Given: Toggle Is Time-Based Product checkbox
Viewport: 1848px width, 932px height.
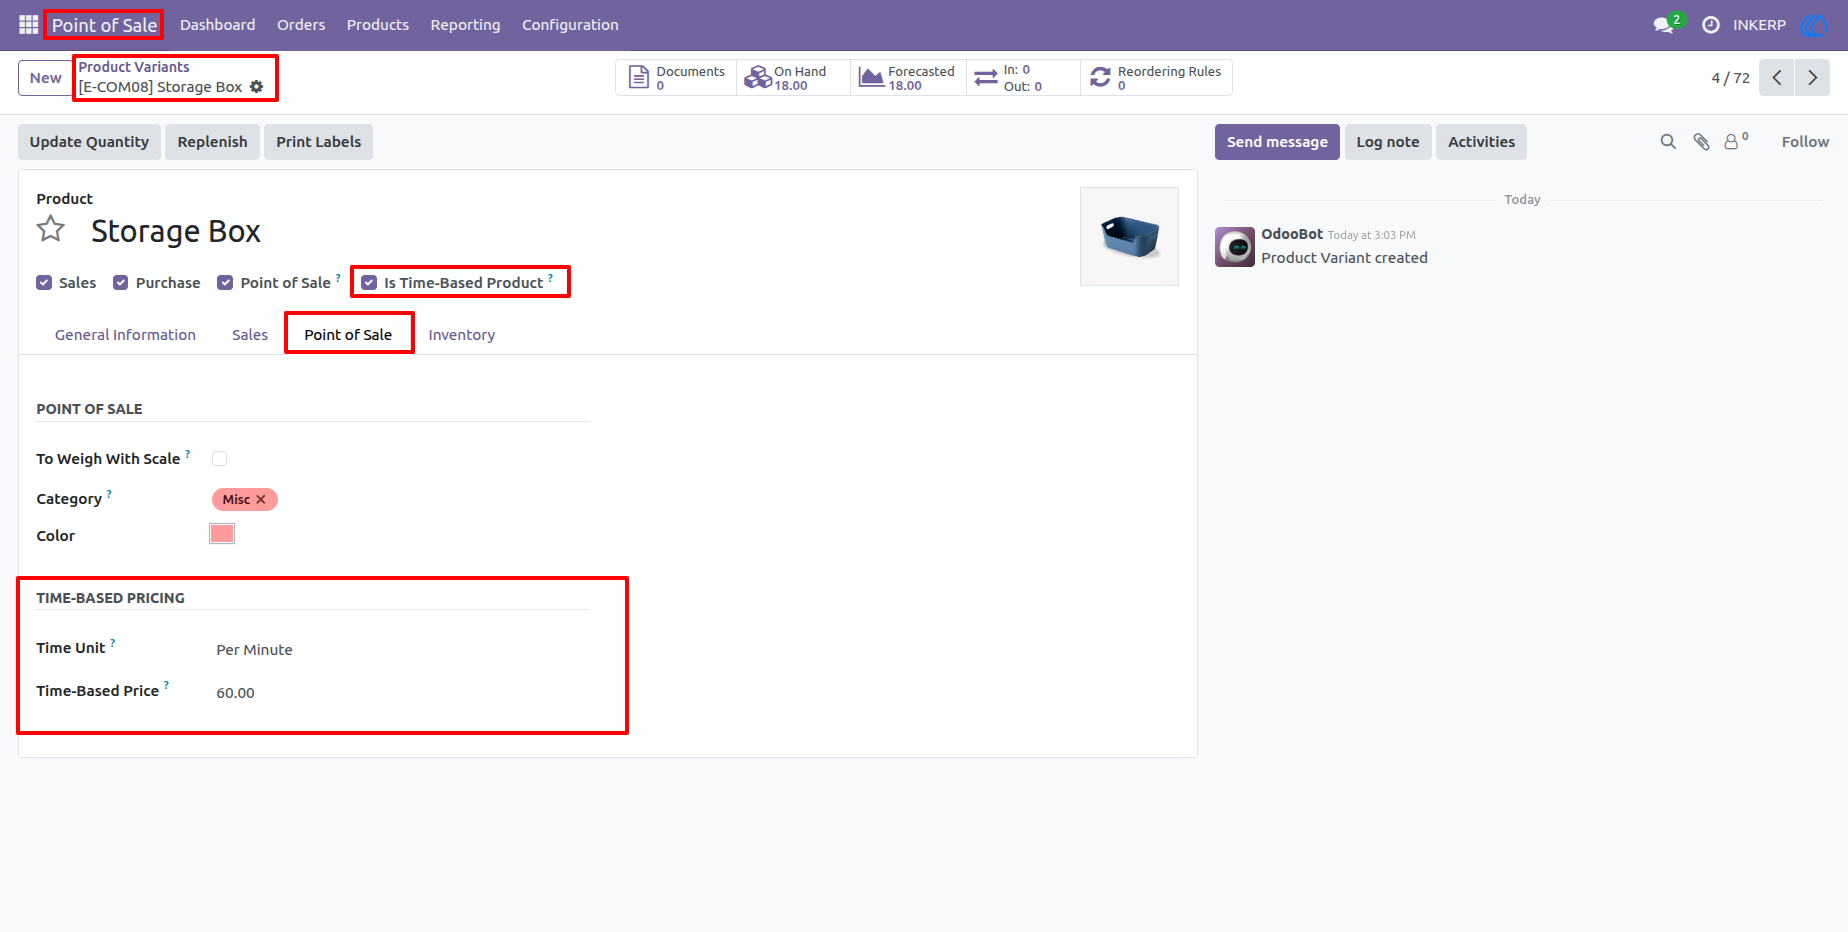Looking at the screenshot, I should click(369, 283).
